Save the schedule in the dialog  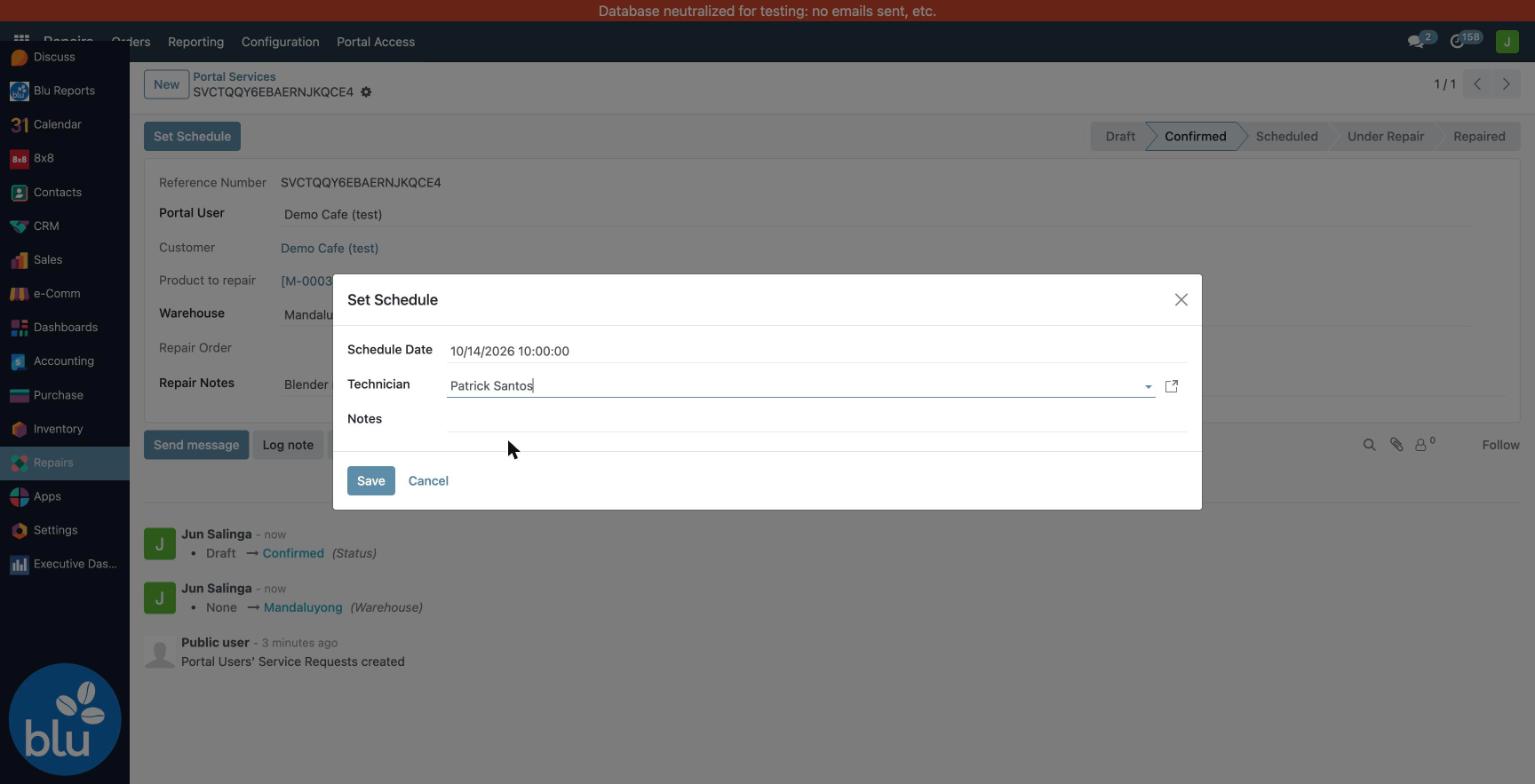pyautogui.click(x=371, y=481)
